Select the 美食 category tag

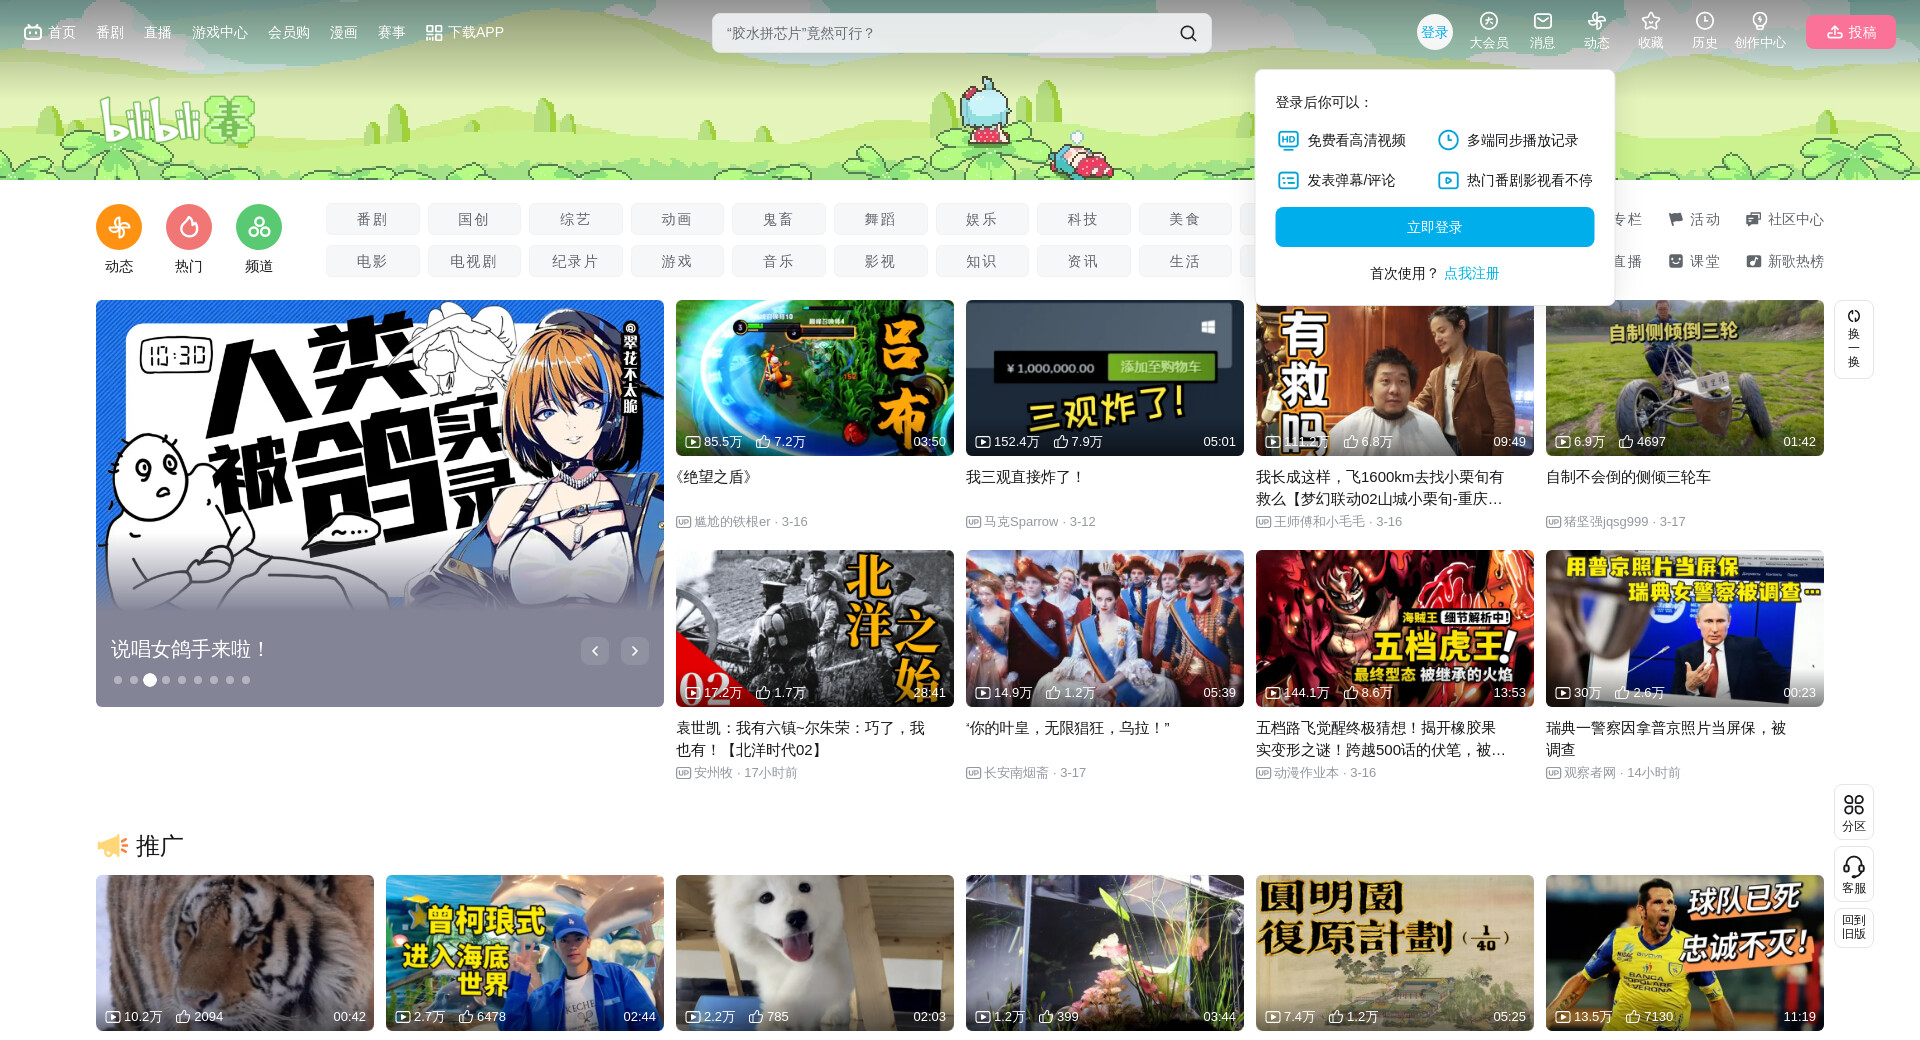1185,219
